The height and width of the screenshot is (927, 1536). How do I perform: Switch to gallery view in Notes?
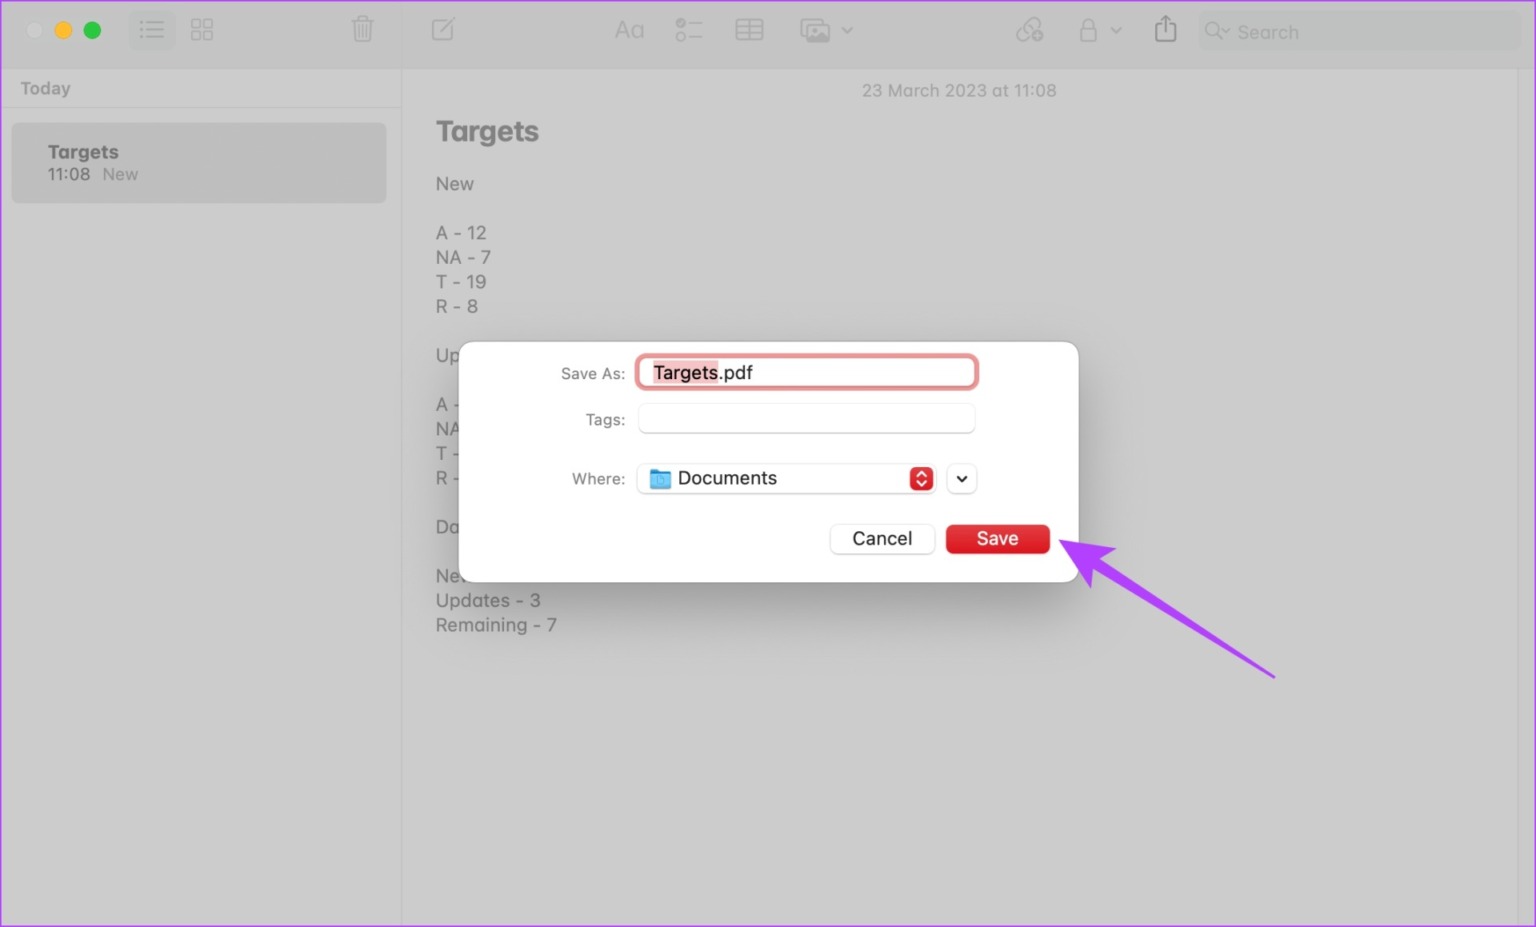tap(201, 29)
